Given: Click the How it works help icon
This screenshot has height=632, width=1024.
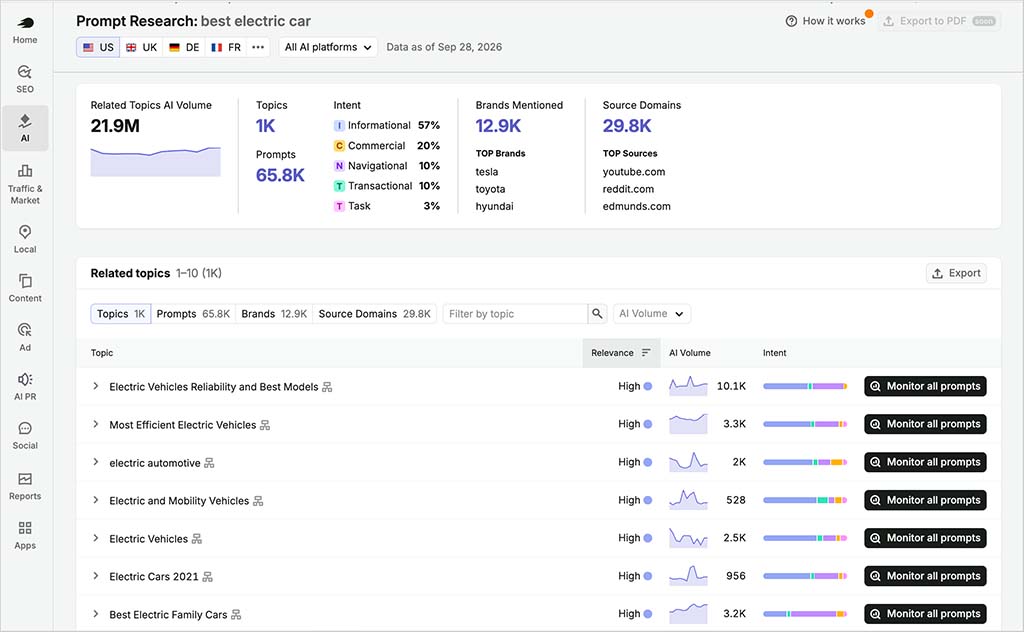Looking at the screenshot, I should (x=791, y=21).
